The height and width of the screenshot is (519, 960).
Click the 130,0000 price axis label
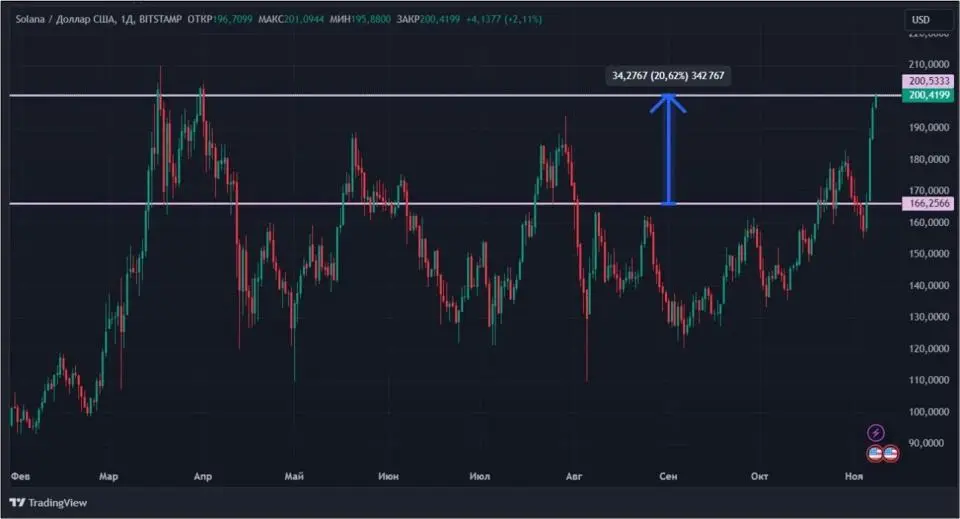(x=922, y=317)
